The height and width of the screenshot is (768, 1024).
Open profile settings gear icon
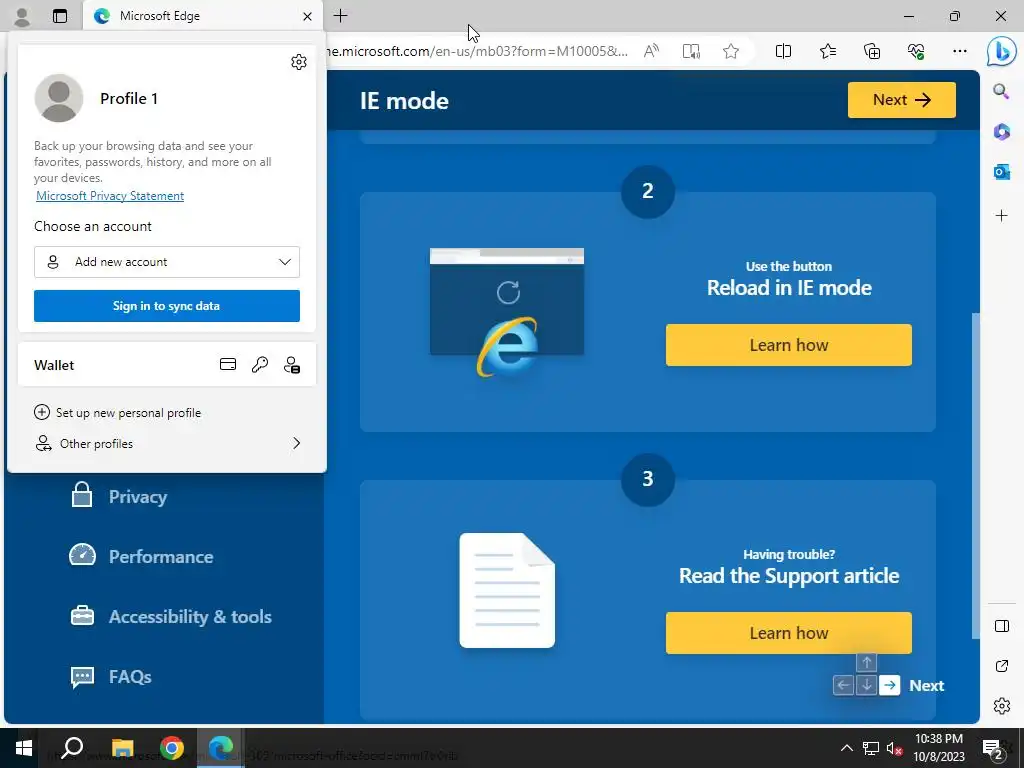coord(298,62)
